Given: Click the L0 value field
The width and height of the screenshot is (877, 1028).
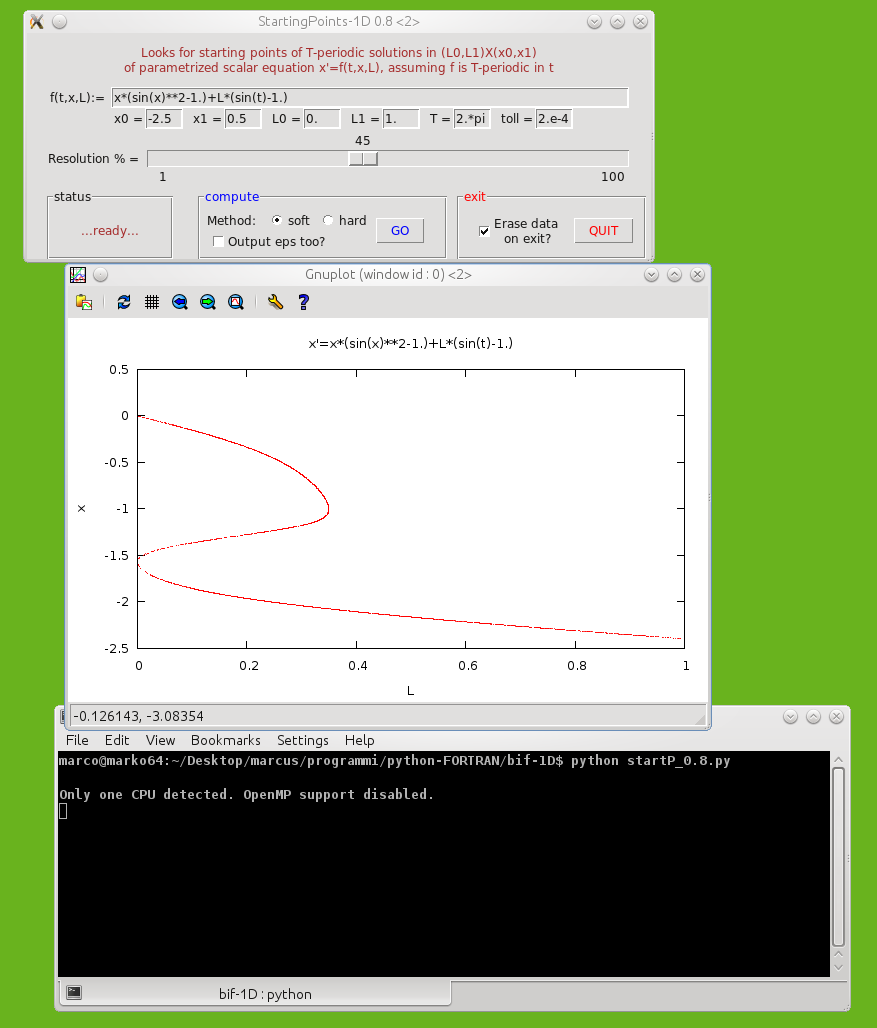Looking at the screenshot, I should (x=322, y=119).
